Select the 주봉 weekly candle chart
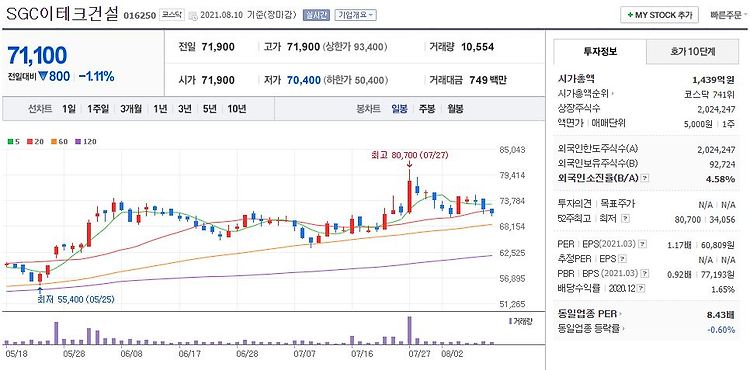 pyautogui.click(x=427, y=109)
